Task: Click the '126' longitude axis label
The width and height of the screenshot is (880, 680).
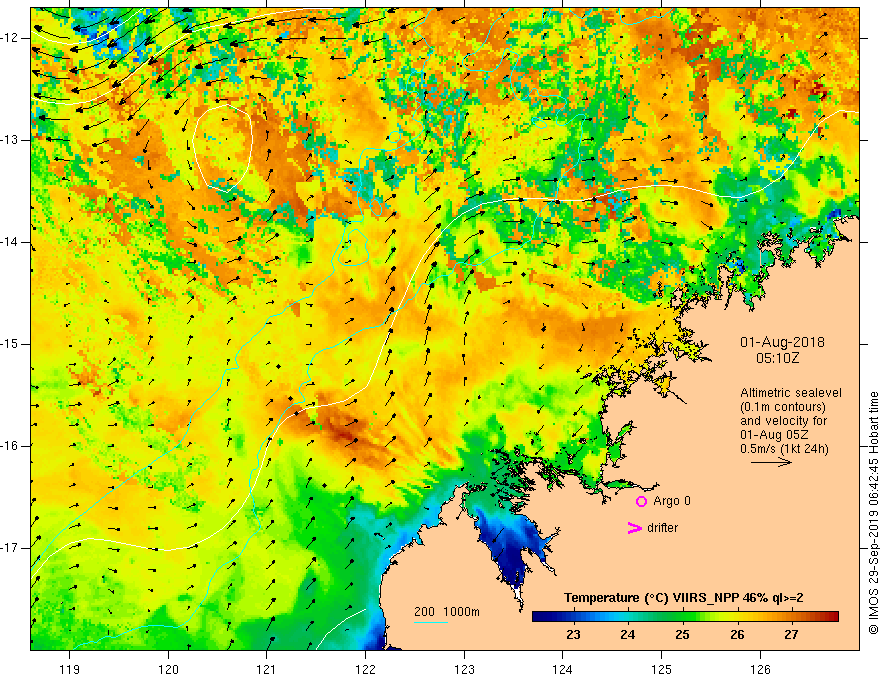Action: (x=760, y=669)
